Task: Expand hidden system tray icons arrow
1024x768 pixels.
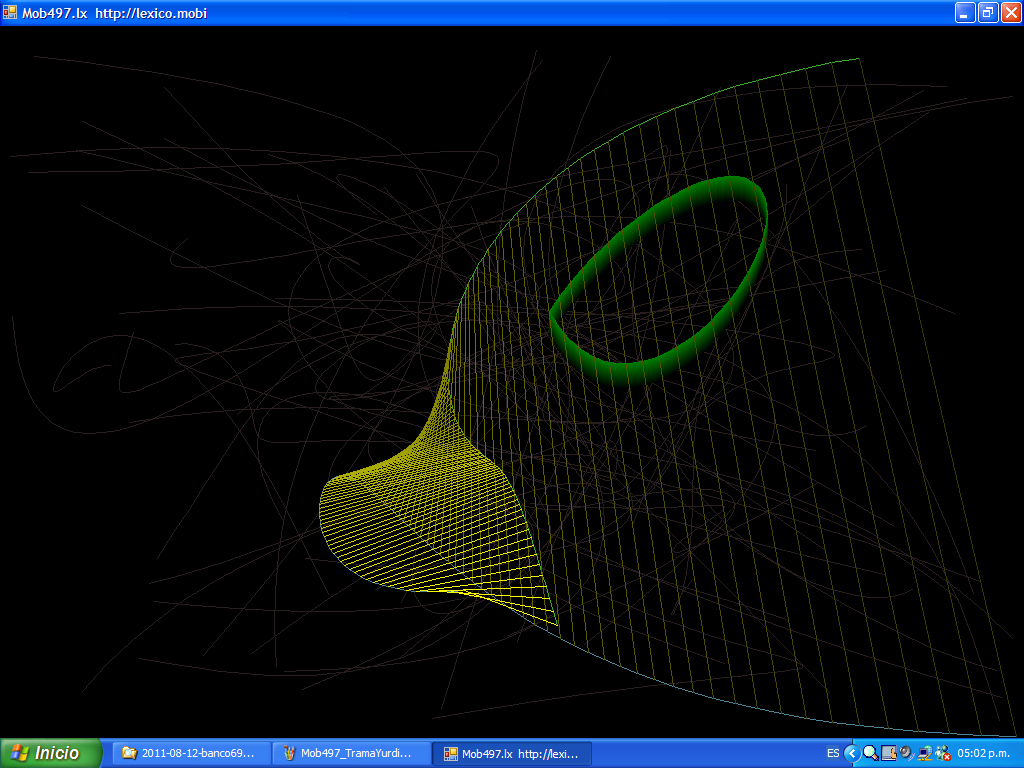Action: [x=852, y=753]
